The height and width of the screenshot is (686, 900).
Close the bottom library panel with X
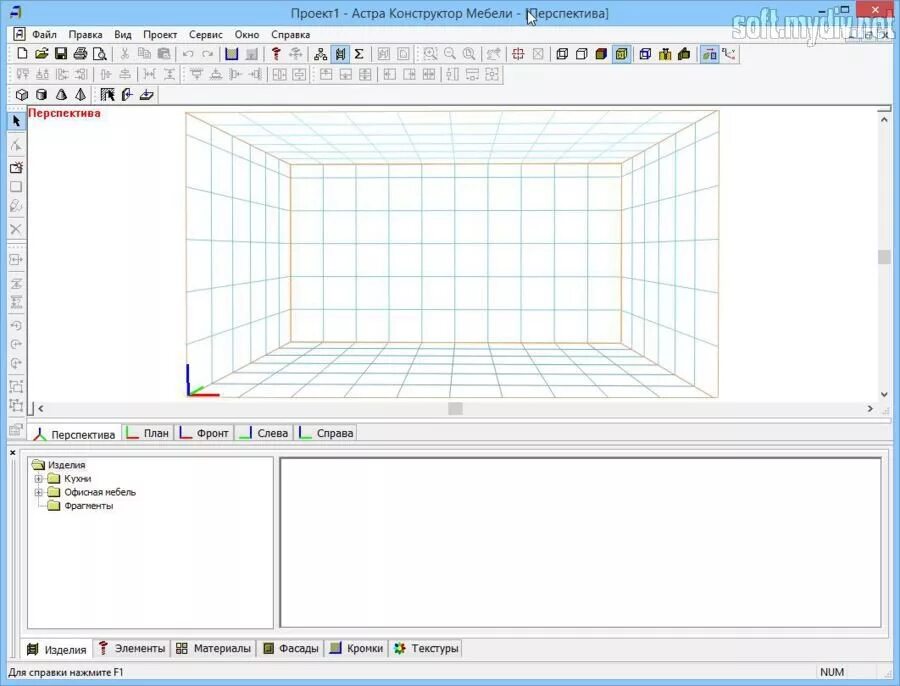click(x=13, y=452)
